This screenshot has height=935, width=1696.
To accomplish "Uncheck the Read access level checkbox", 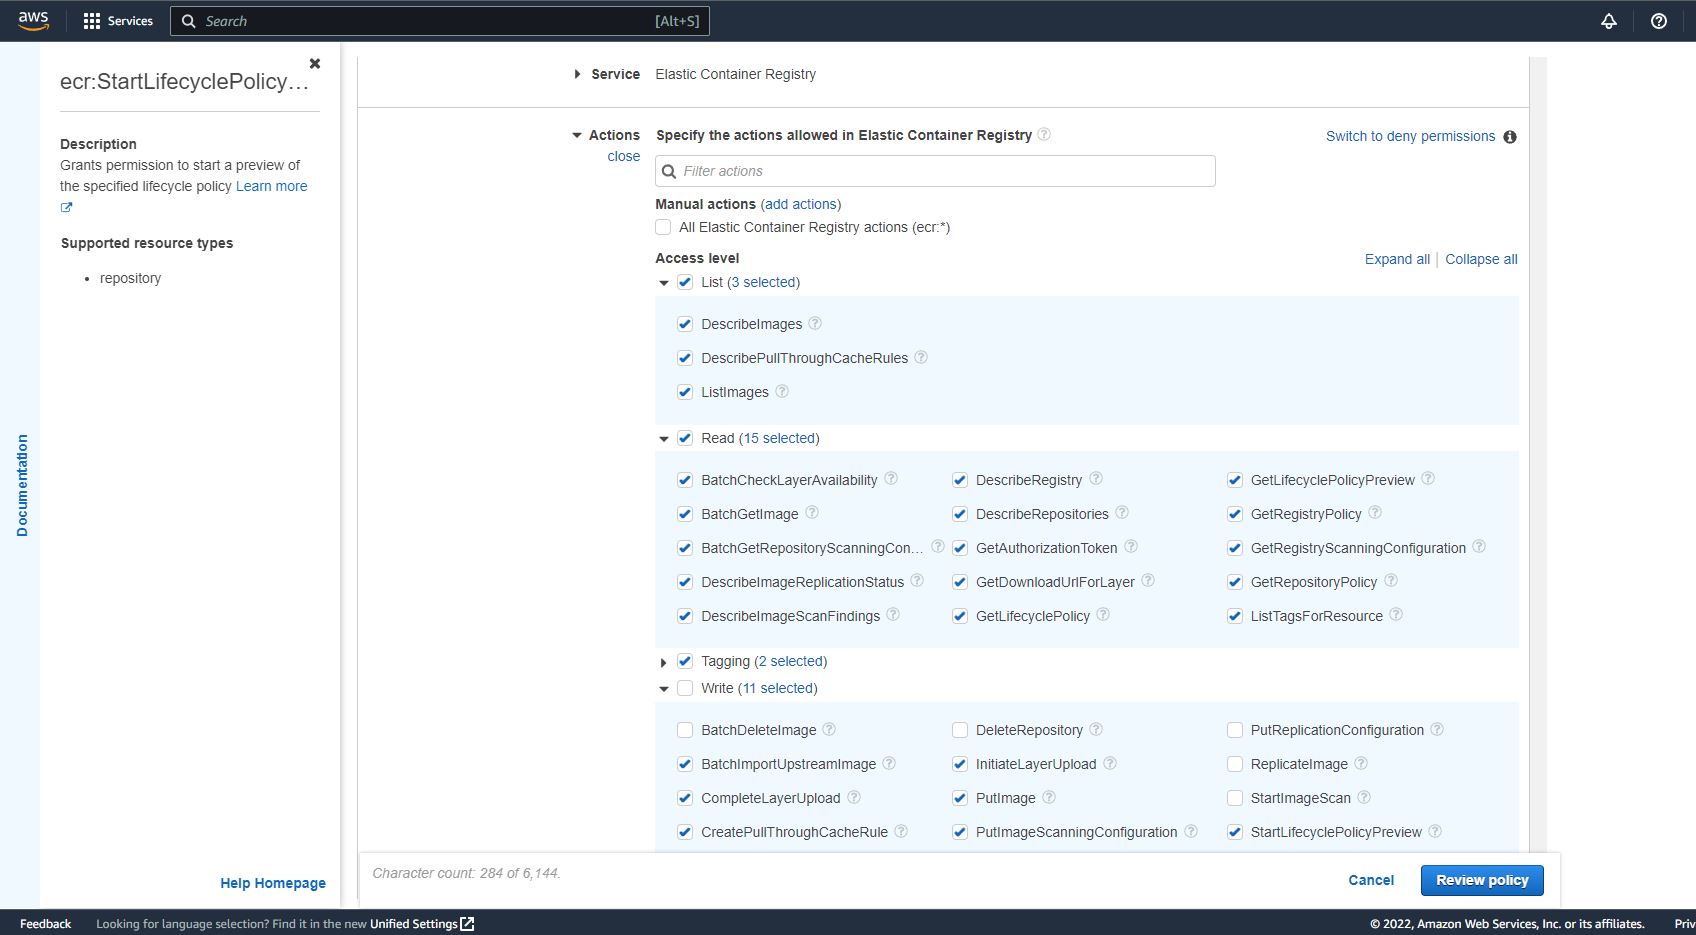I will tap(685, 438).
